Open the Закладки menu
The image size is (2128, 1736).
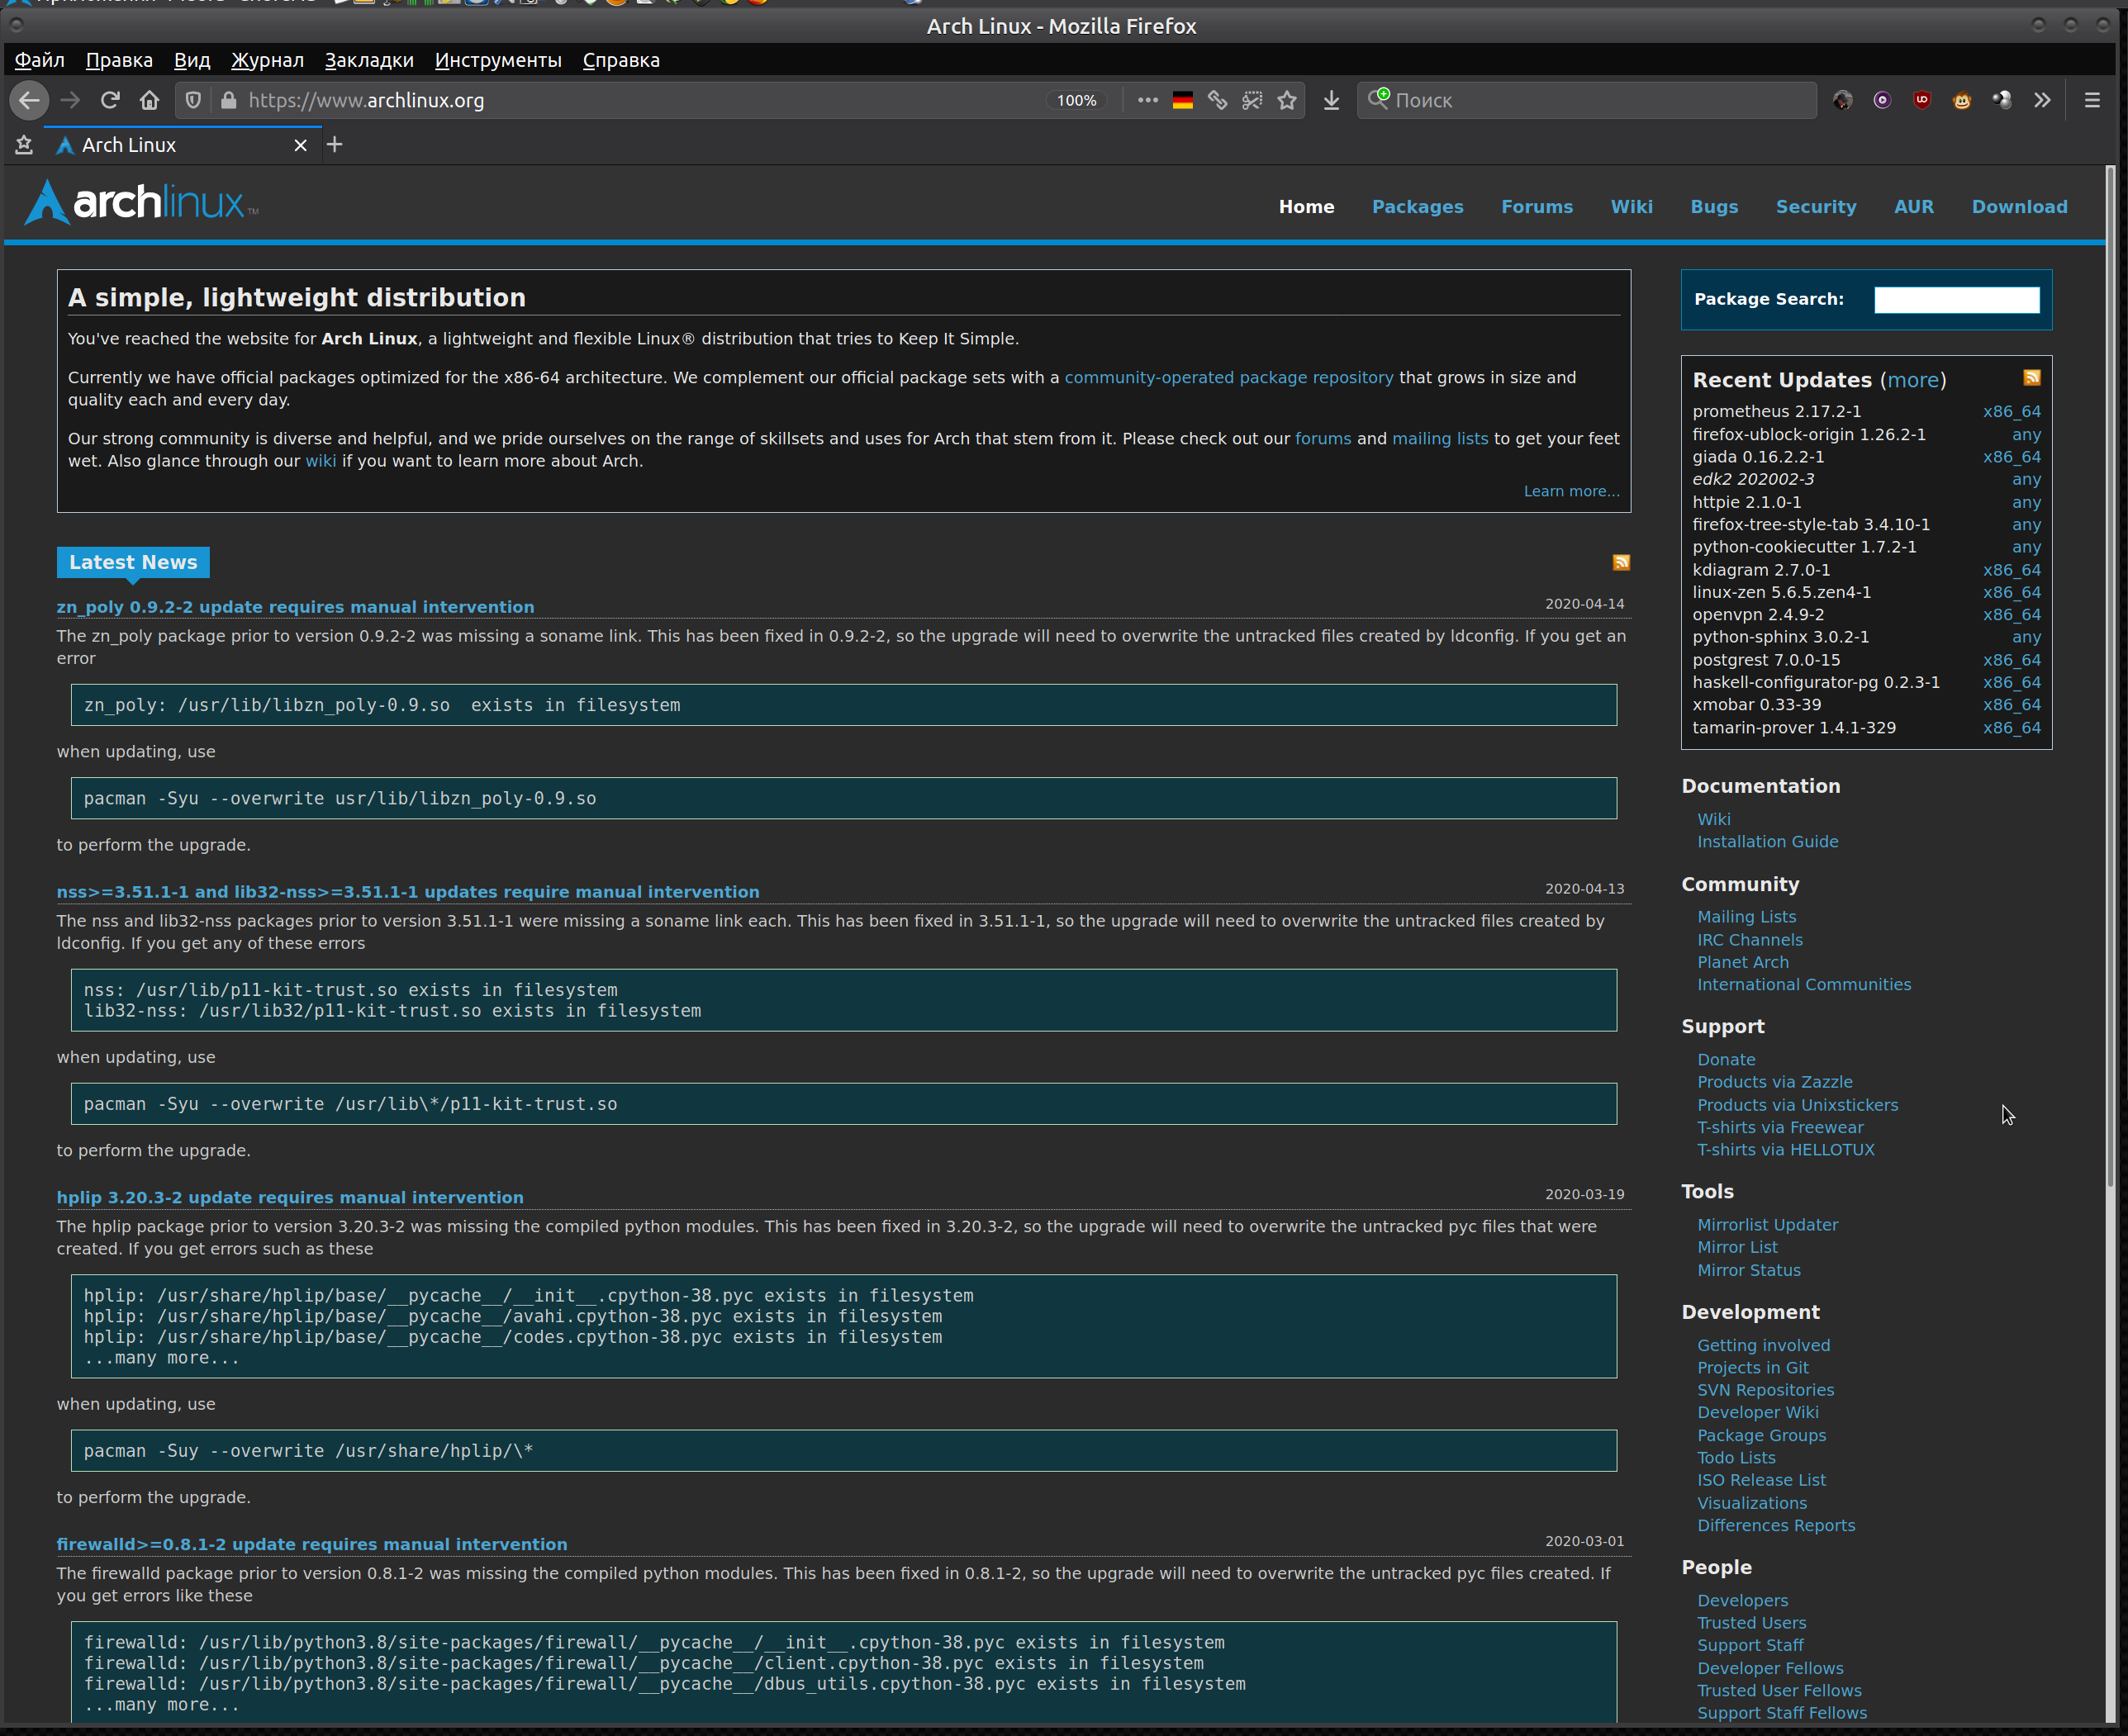coord(369,60)
